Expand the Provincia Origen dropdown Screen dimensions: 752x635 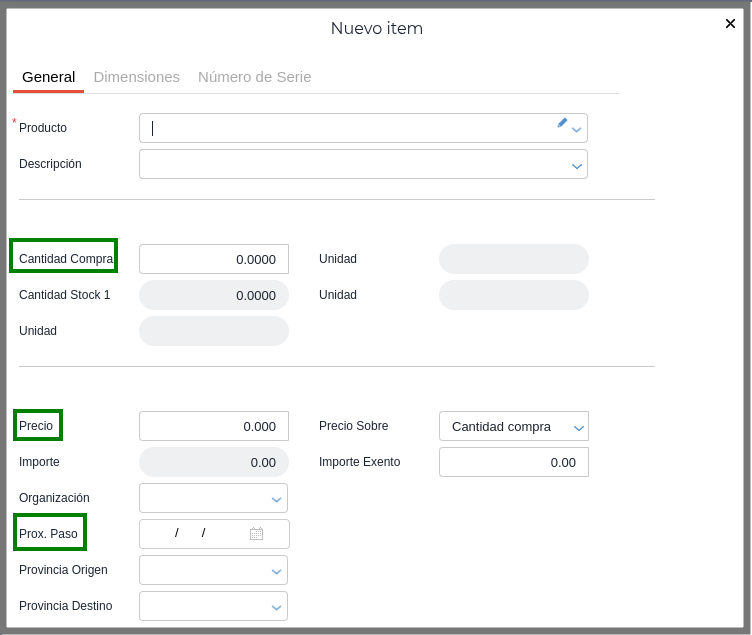pyautogui.click(x=277, y=571)
